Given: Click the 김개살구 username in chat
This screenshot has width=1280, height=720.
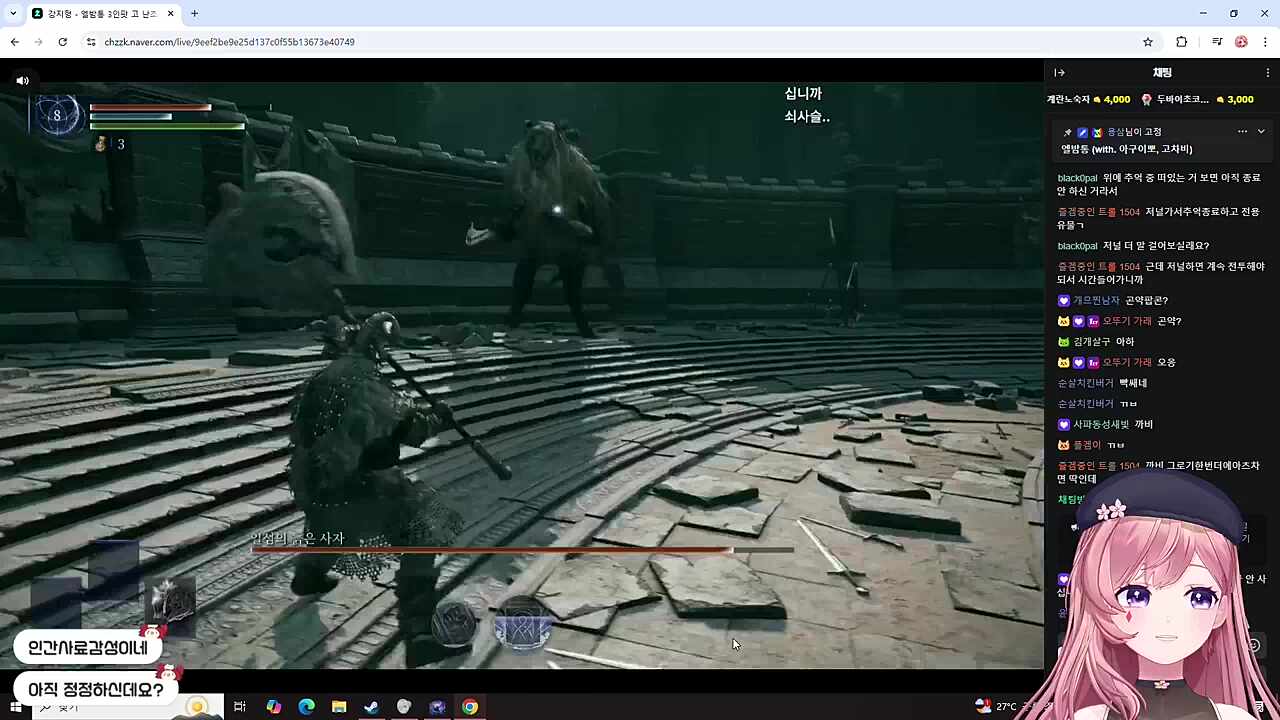Looking at the screenshot, I should pos(1090,341).
